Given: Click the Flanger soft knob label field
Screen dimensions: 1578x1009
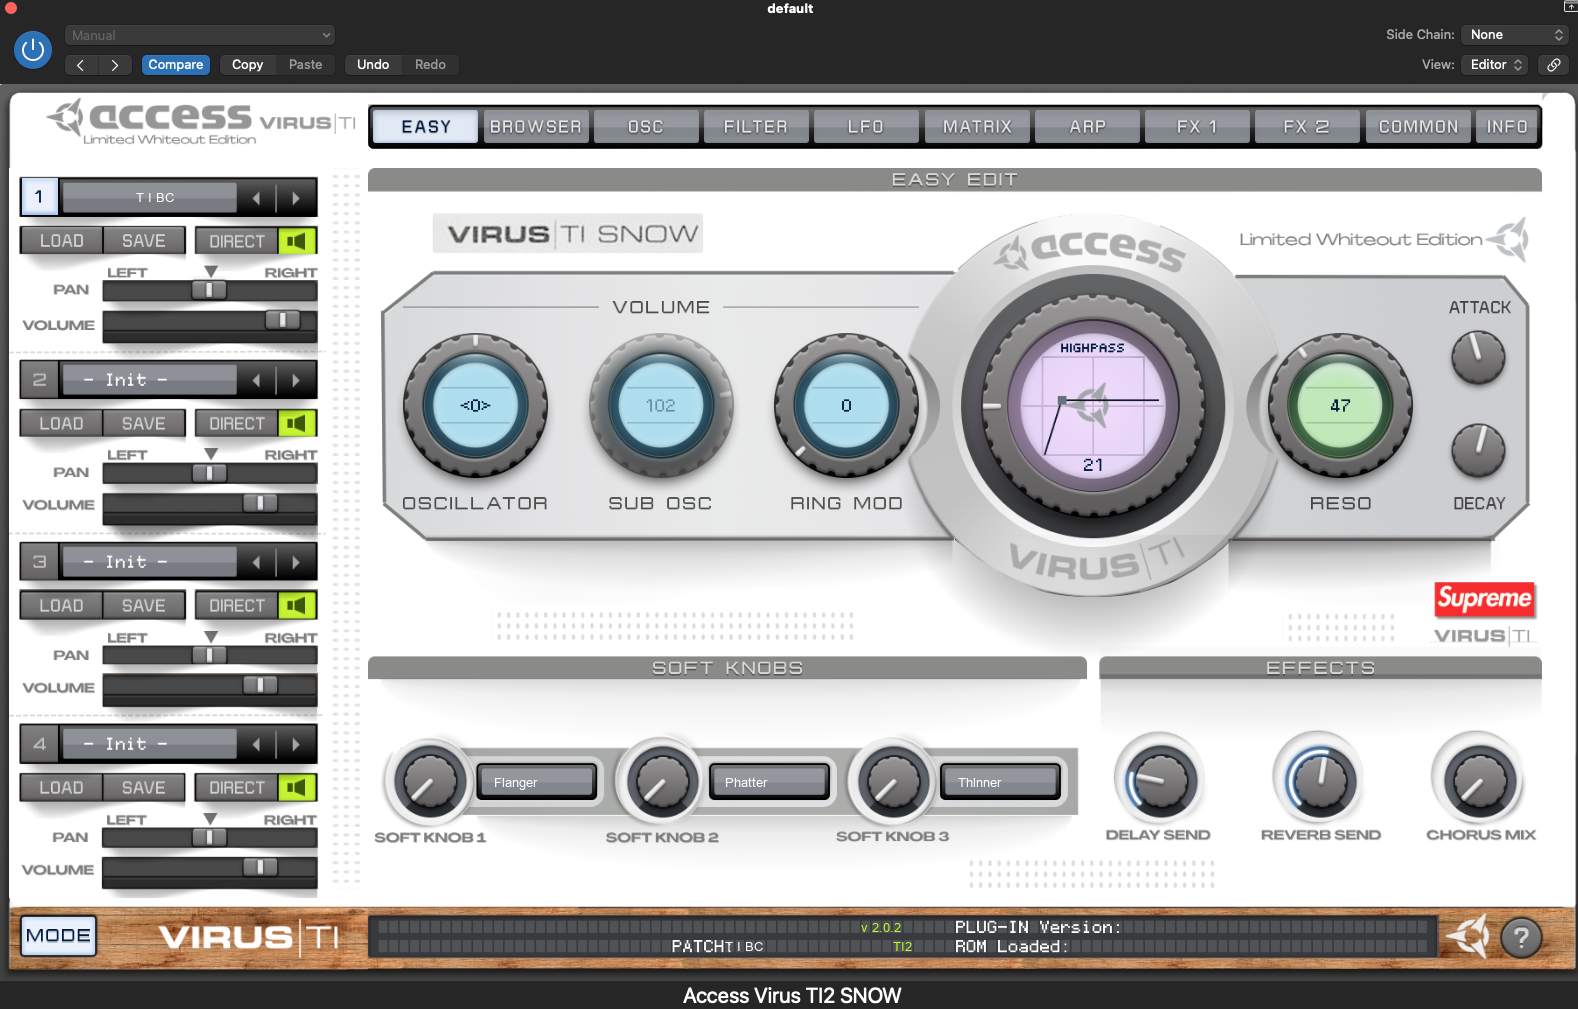Looking at the screenshot, I should click(537, 782).
